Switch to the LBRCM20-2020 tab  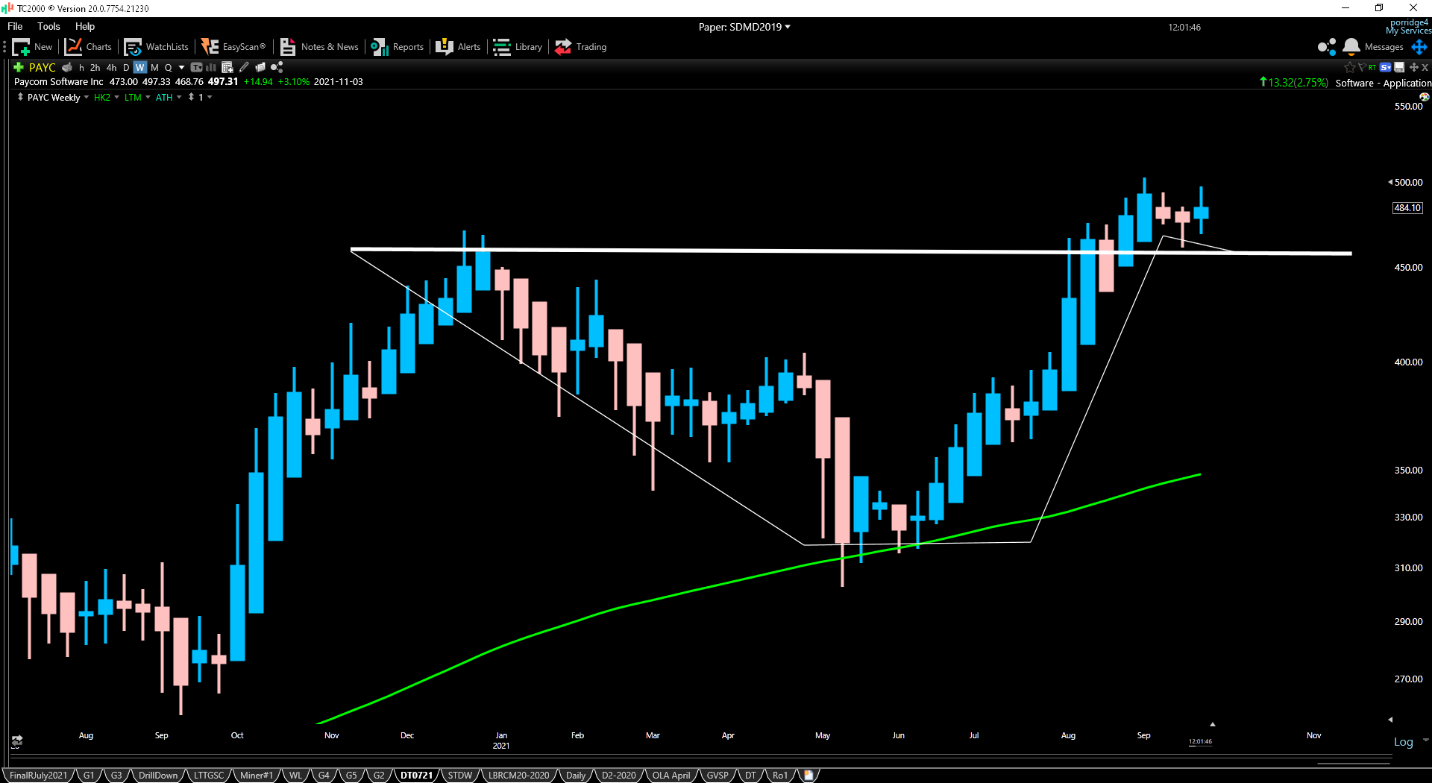click(x=518, y=775)
